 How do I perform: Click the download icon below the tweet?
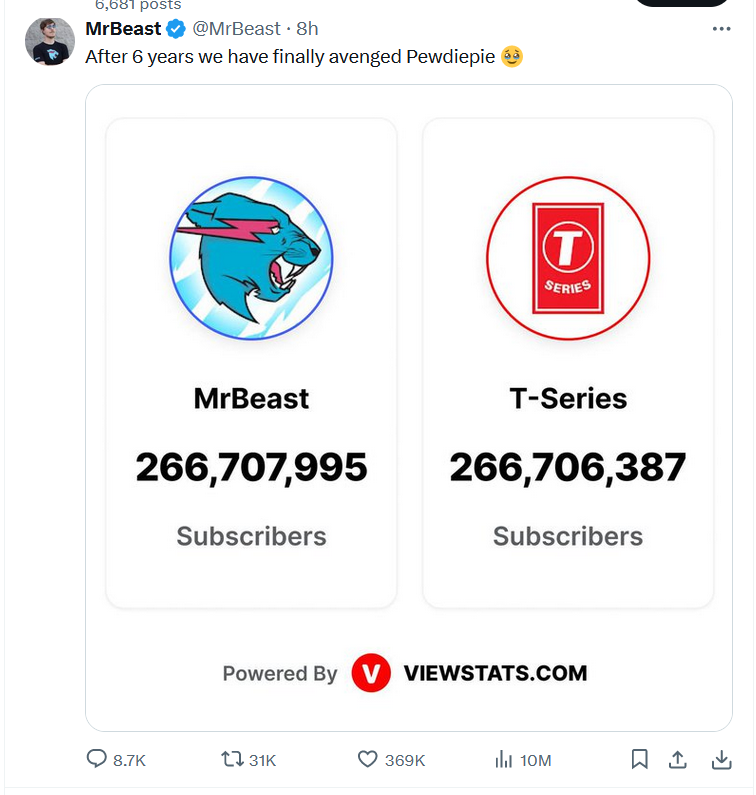721,760
